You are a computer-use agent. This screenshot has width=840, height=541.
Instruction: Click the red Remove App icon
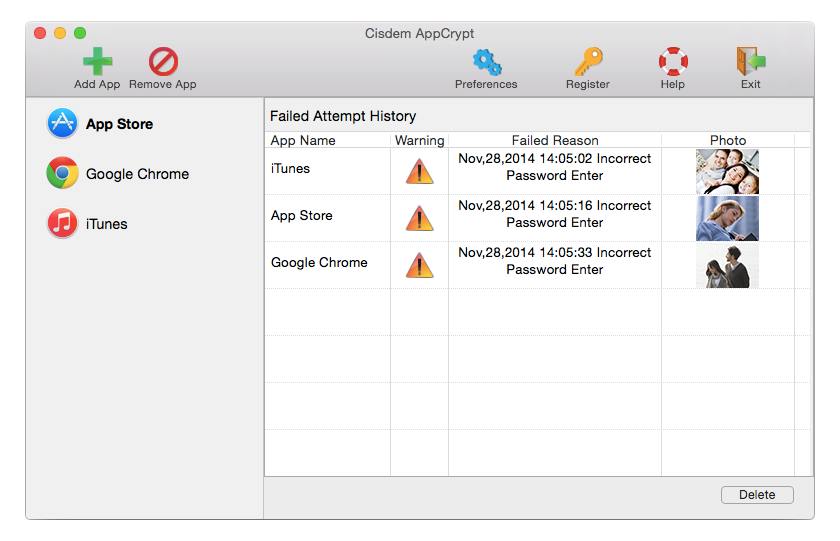pyautogui.click(x=163, y=61)
